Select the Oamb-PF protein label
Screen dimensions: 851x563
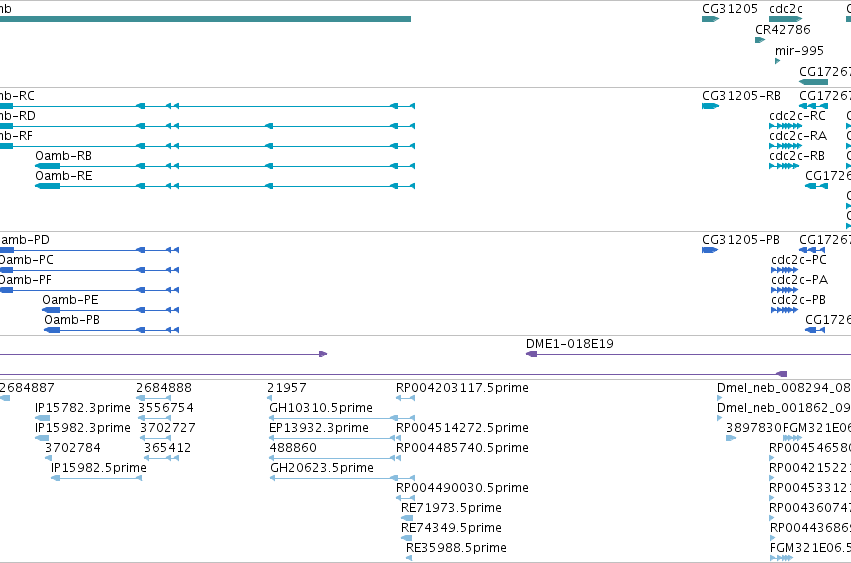pyautogui.click(x=26, y=280)
